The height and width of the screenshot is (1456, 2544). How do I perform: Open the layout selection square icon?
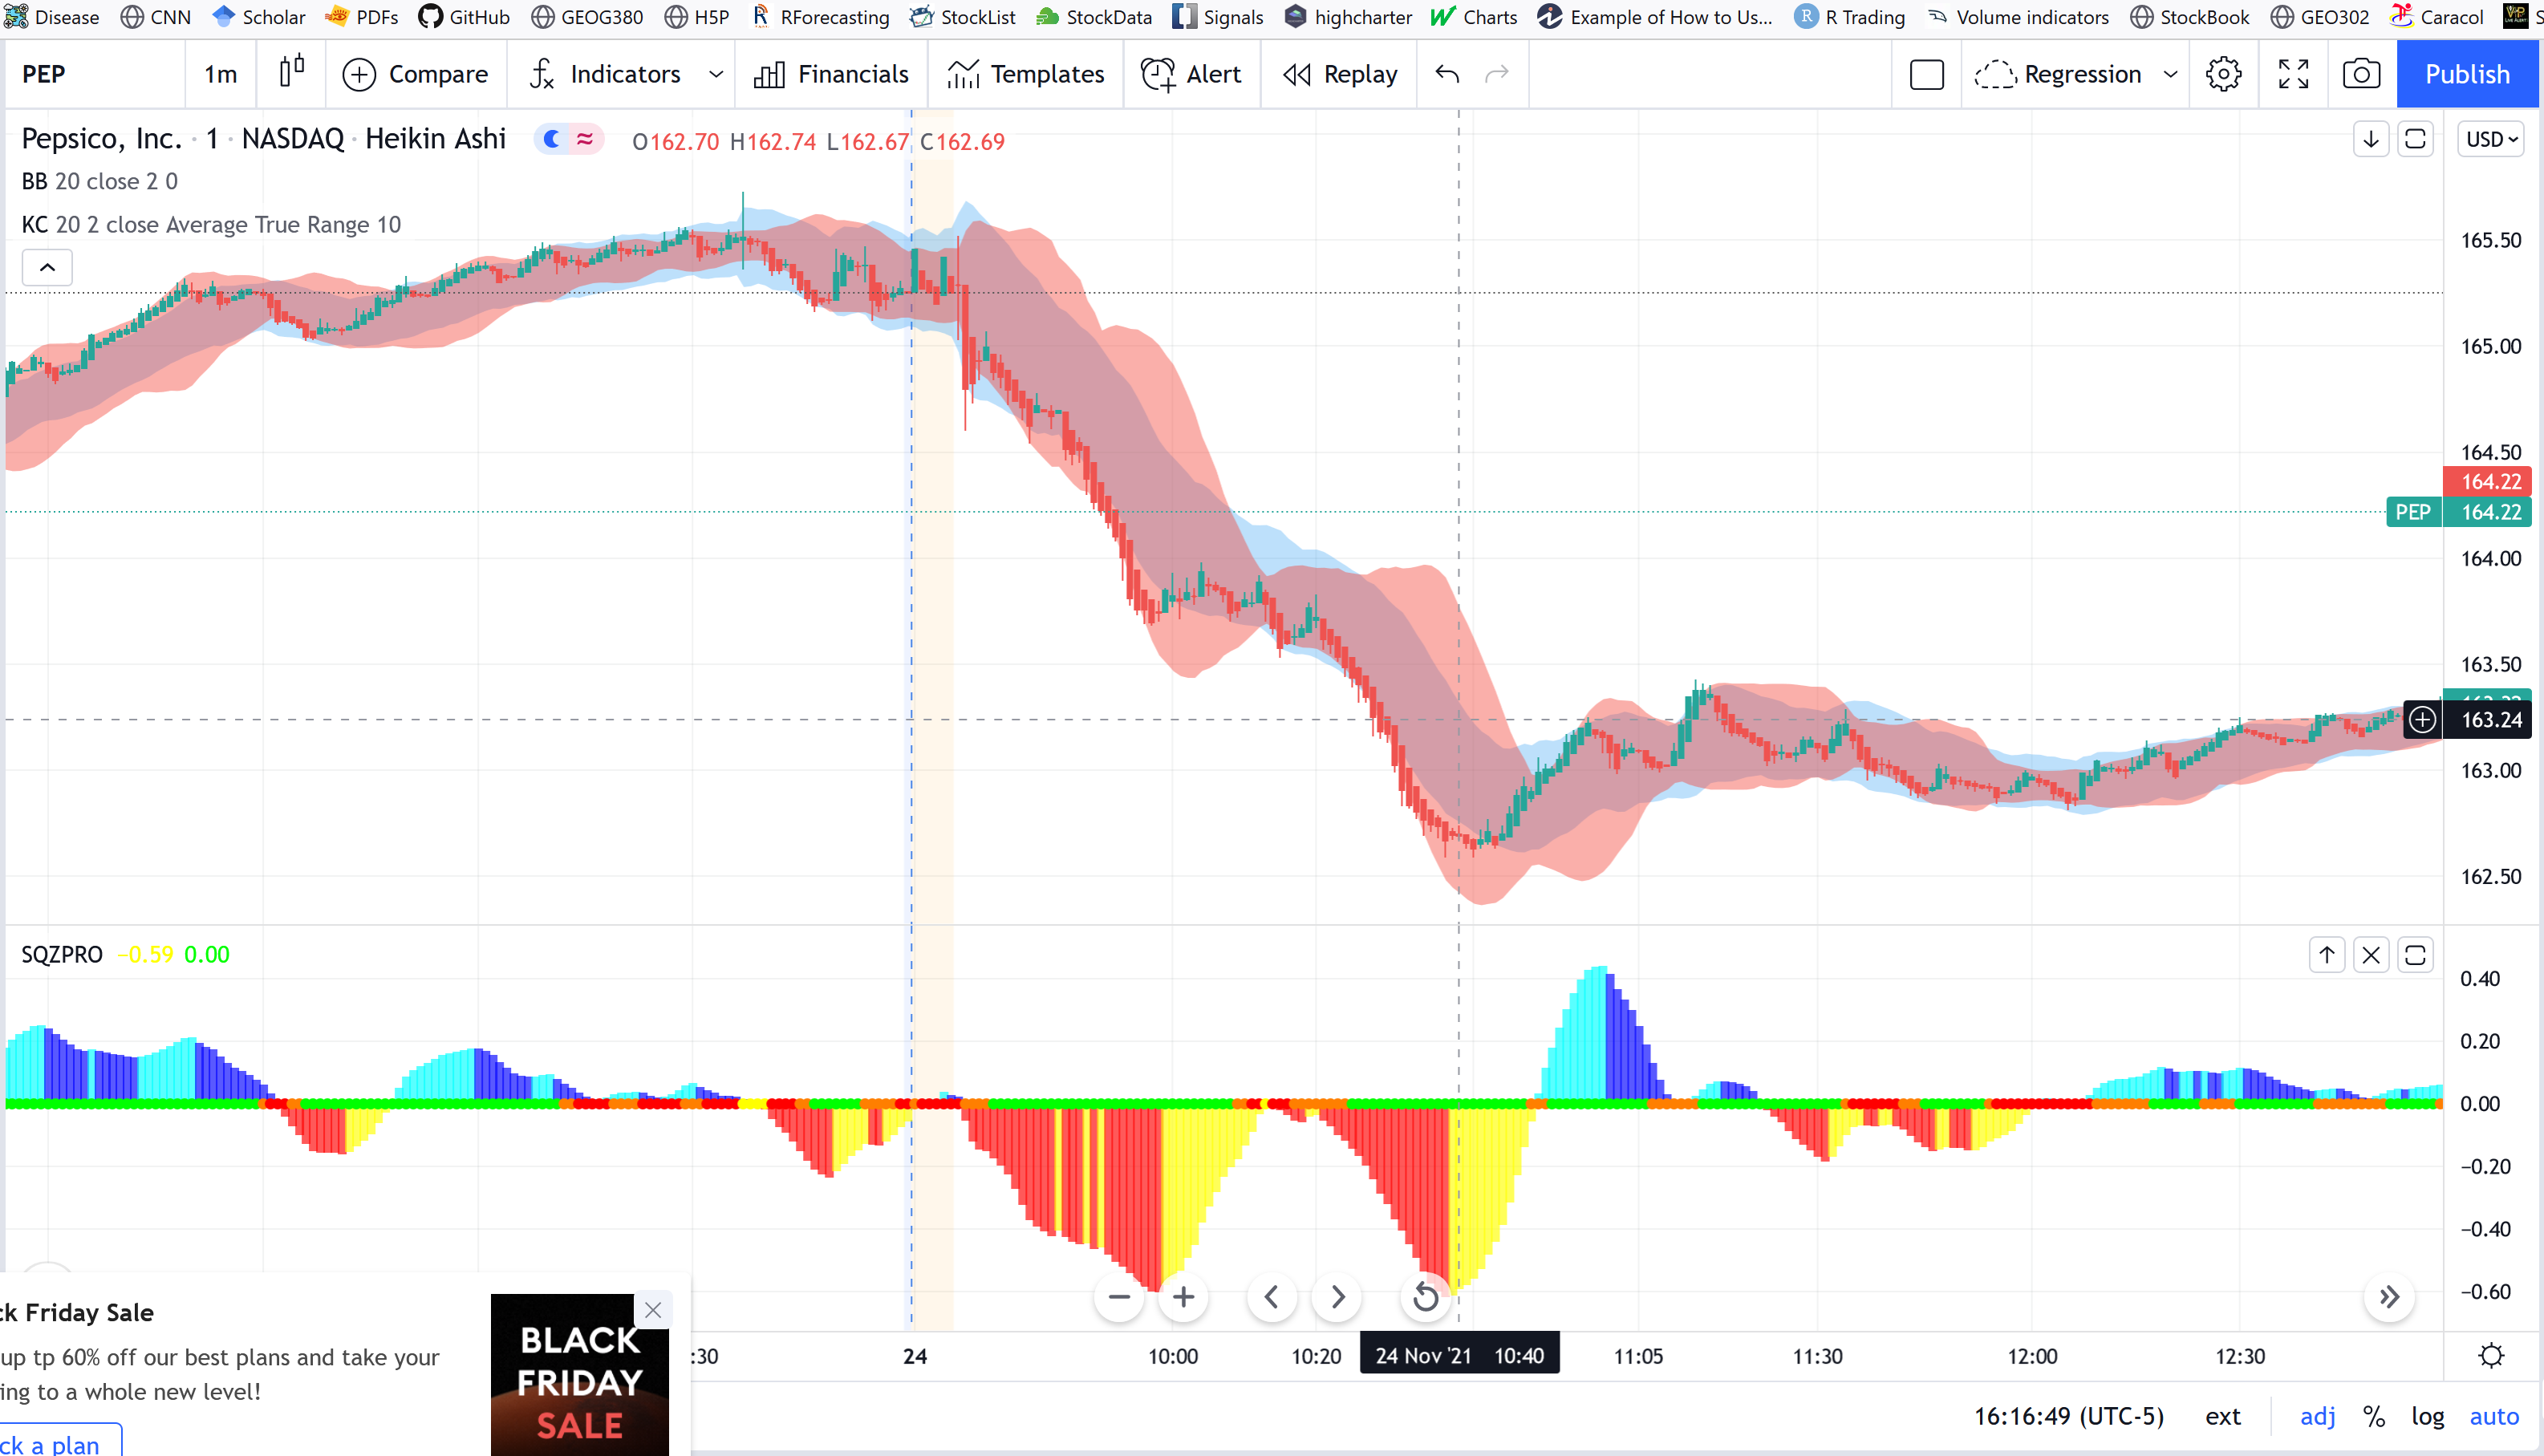coord(1926,75)
